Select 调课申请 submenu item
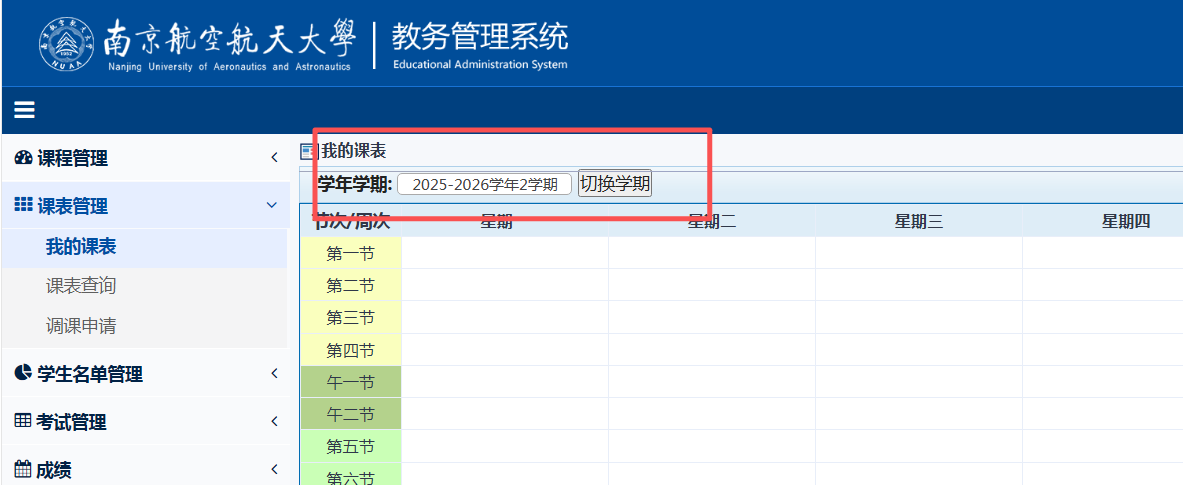This screenshot has width=1183, height=485. click(x=81, y=326)
